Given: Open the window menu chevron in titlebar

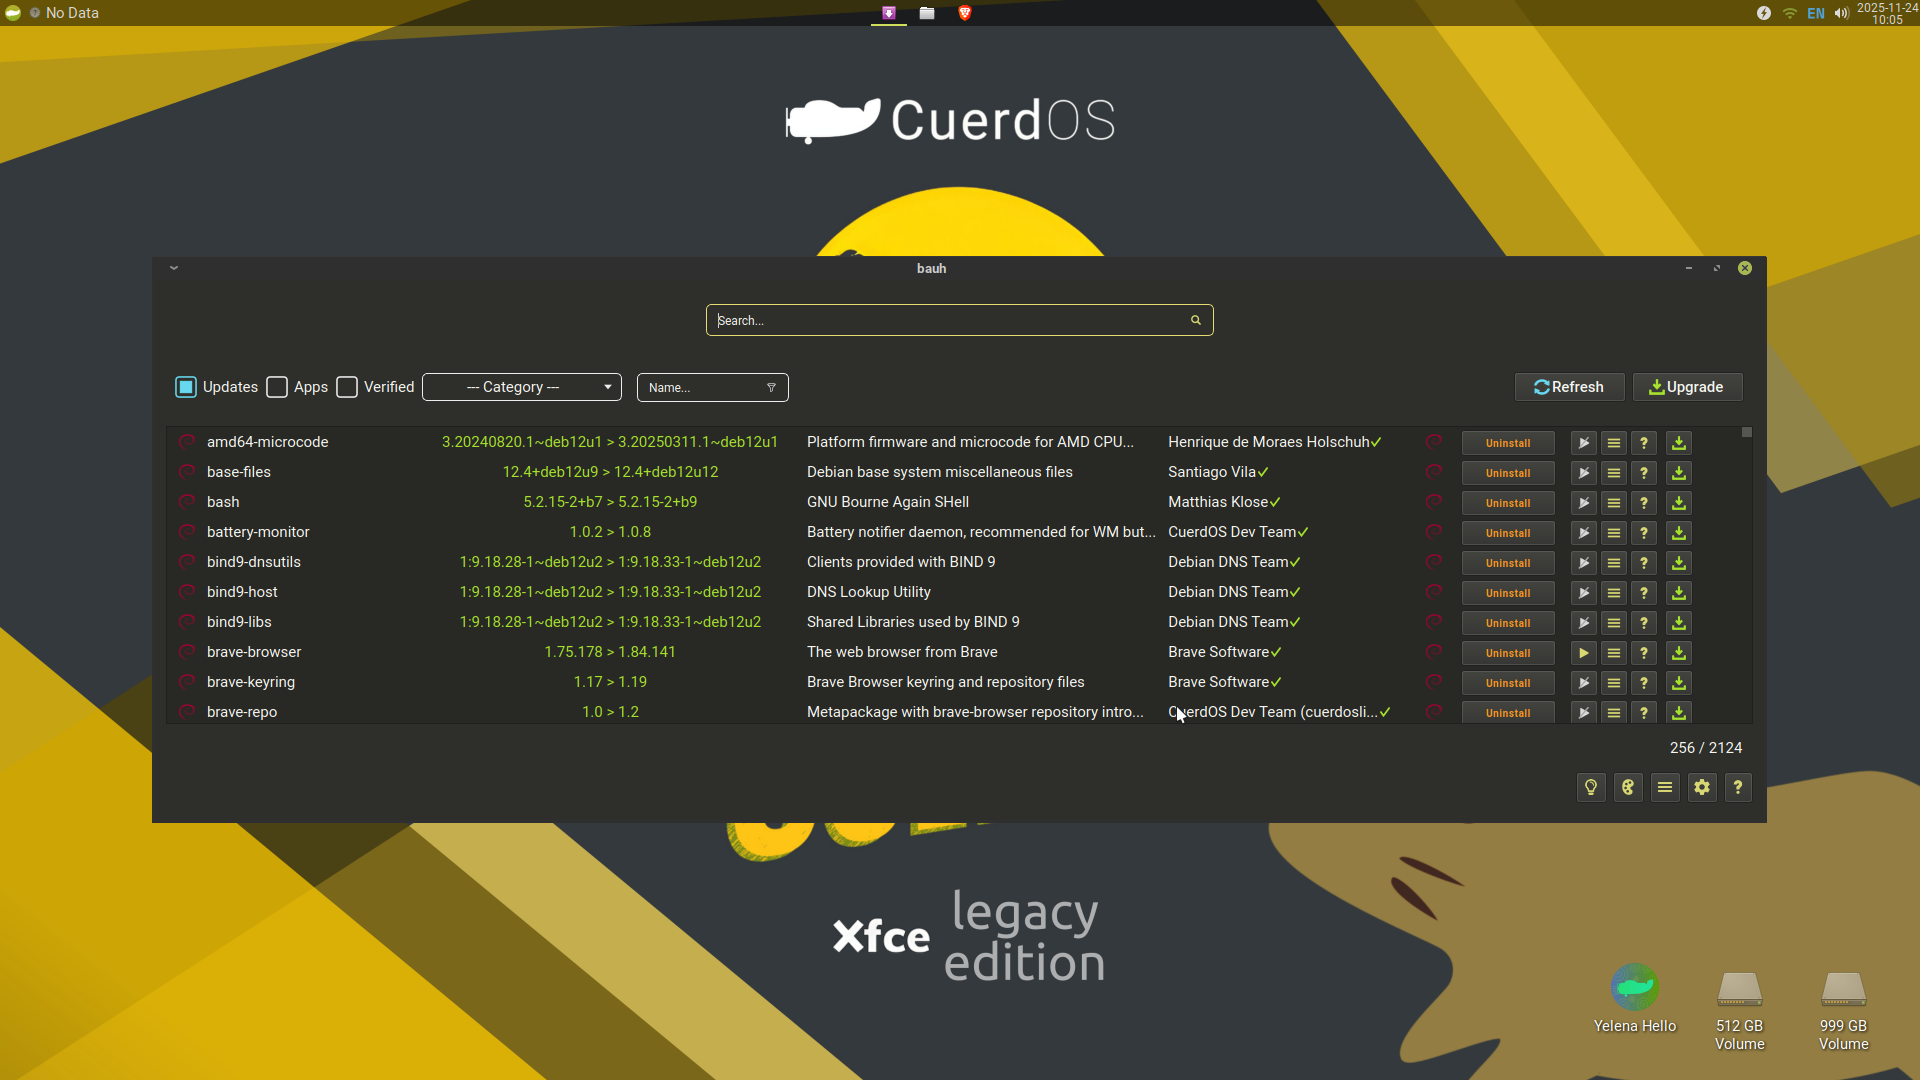Looking at the screenshot, I should point(174,268).
